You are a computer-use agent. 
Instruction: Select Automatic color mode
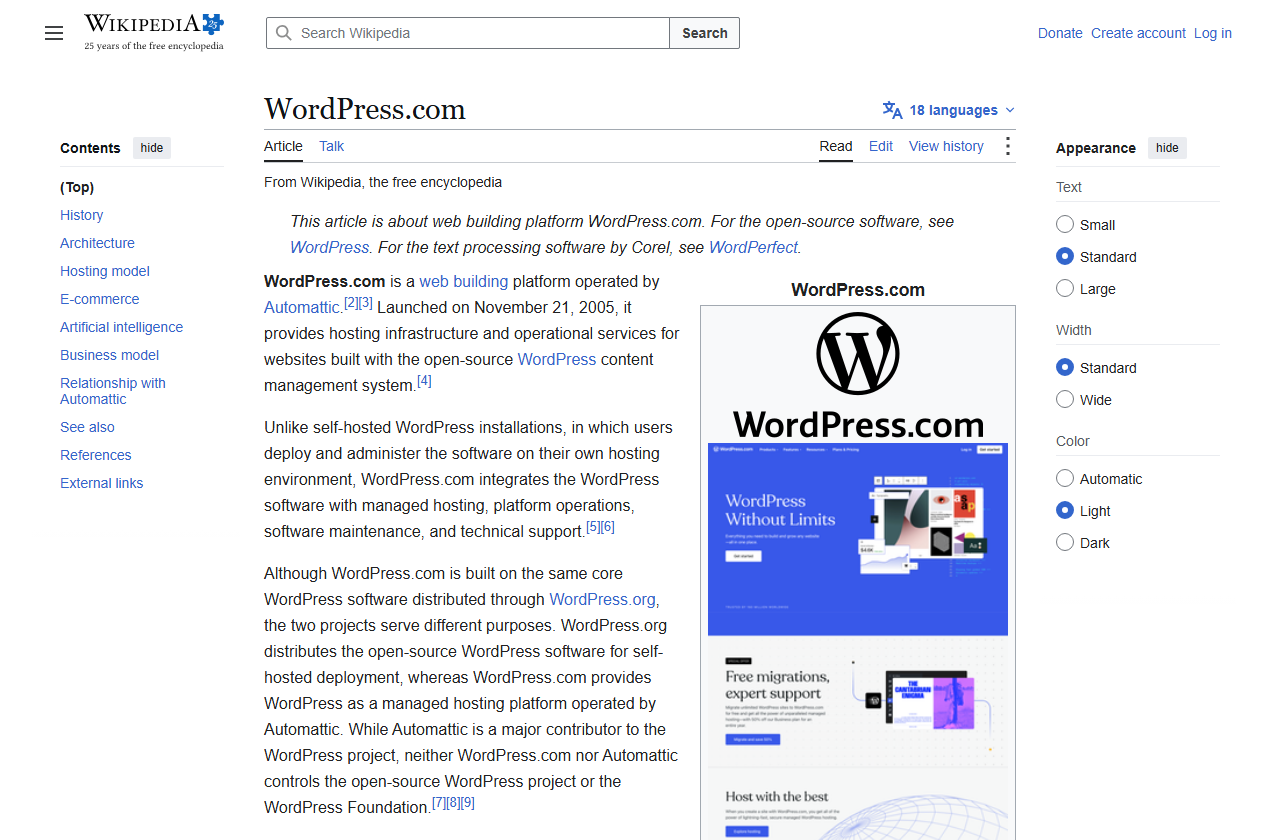click(x=1065, y=479)
